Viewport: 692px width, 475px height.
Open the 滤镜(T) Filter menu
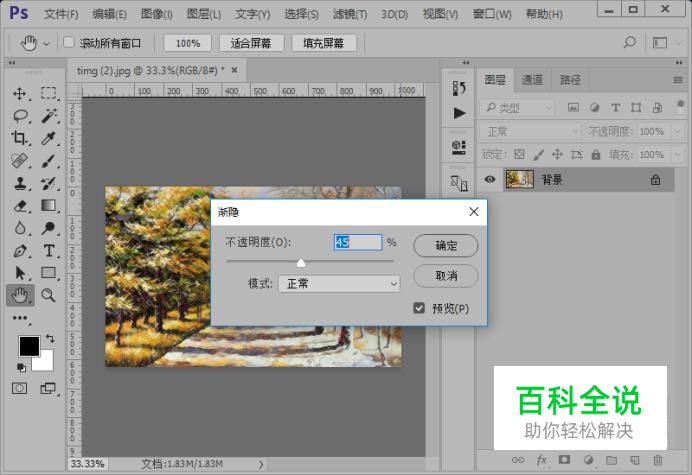pos(350,14)
